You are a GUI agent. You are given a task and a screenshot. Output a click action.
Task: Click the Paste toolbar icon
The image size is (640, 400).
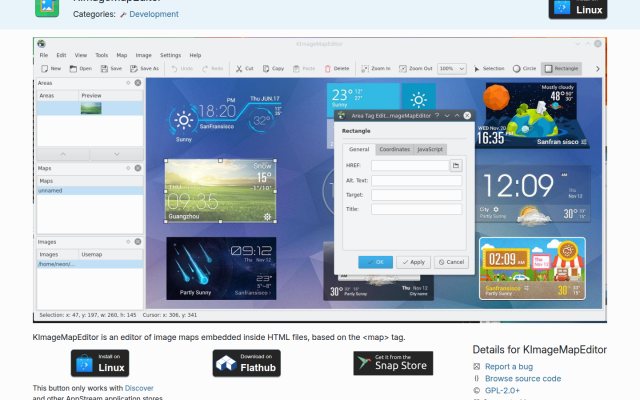point(296,69)
